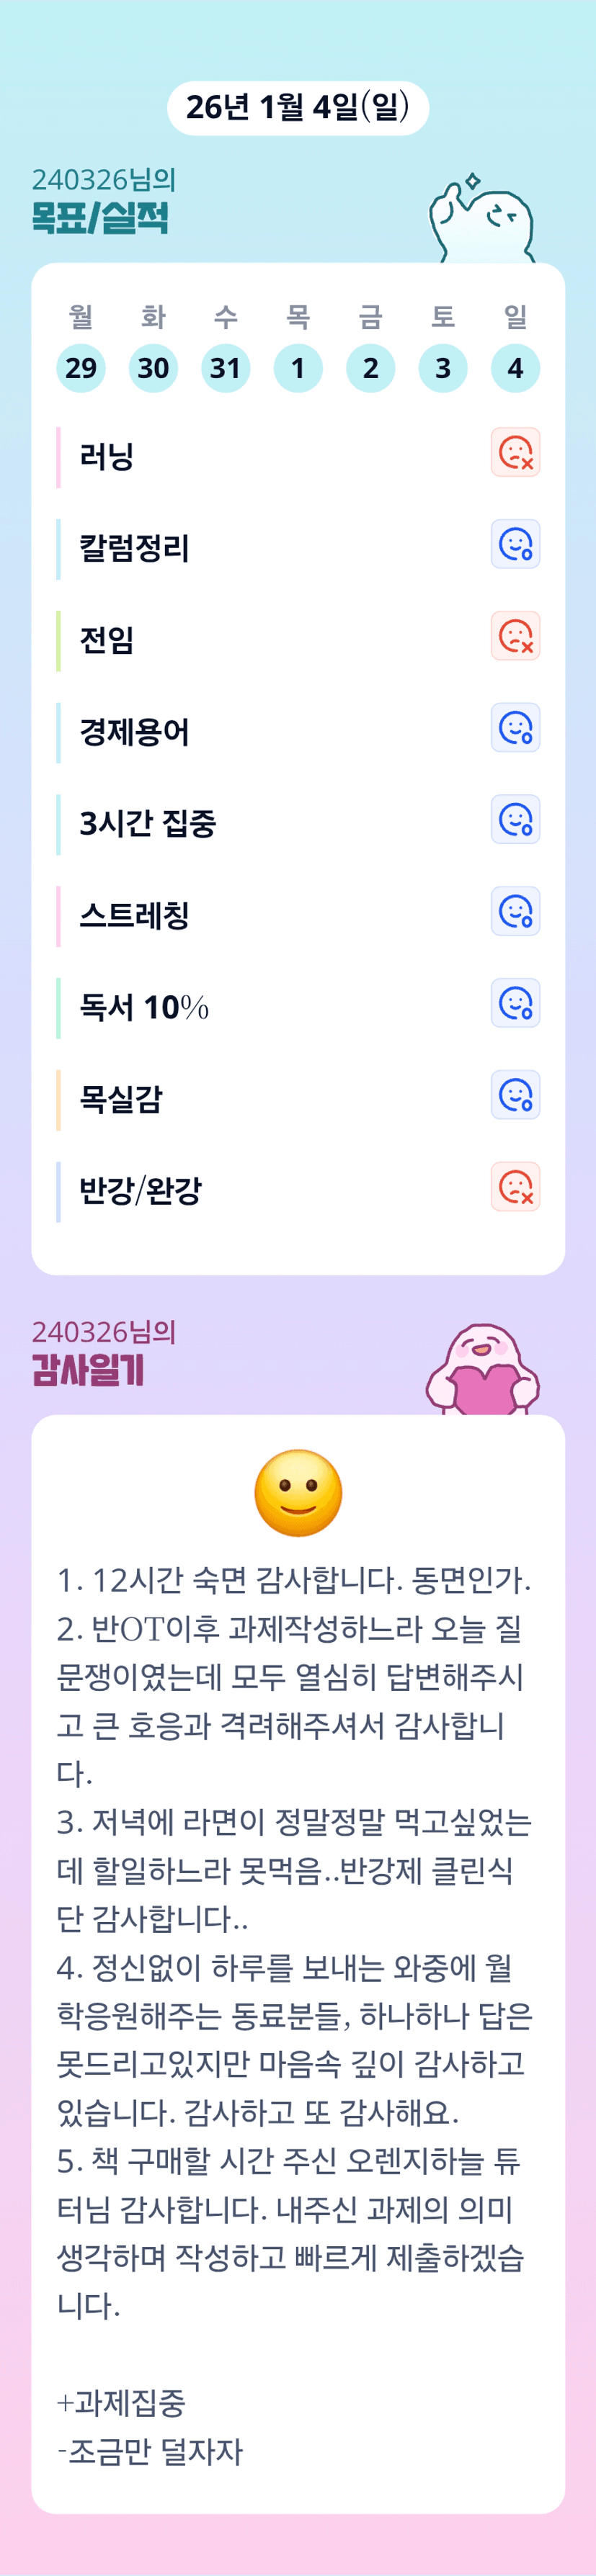Click the smiley status icon for 목실감
This screenshot has width=596, height=2576.
click(515, 1095)
